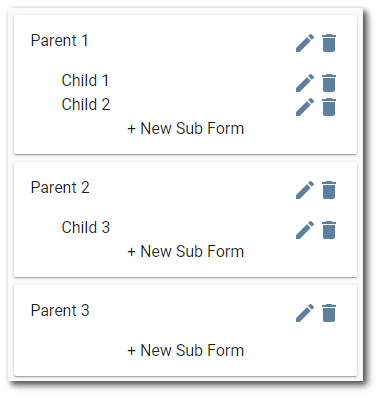Add New Sub Form under Parent 3
The image size is (379, 397).
[186, 350]
